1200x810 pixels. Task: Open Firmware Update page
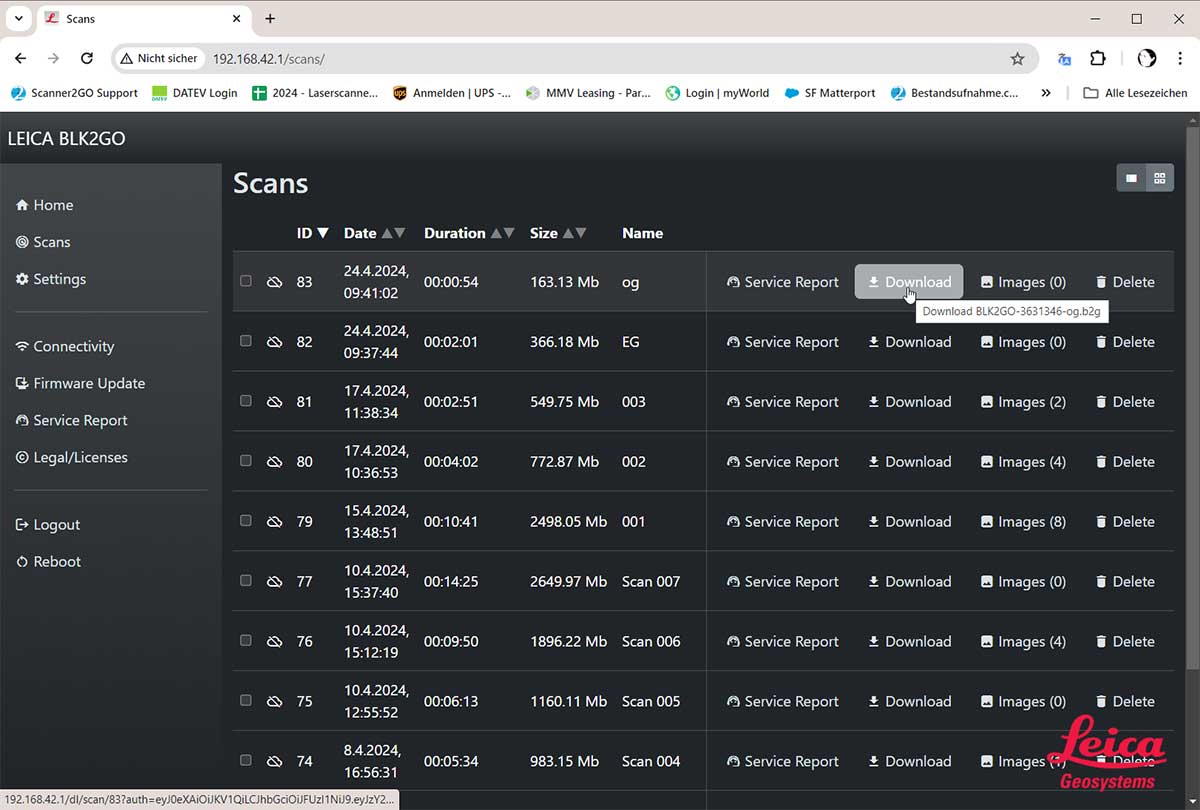[81, 383]
